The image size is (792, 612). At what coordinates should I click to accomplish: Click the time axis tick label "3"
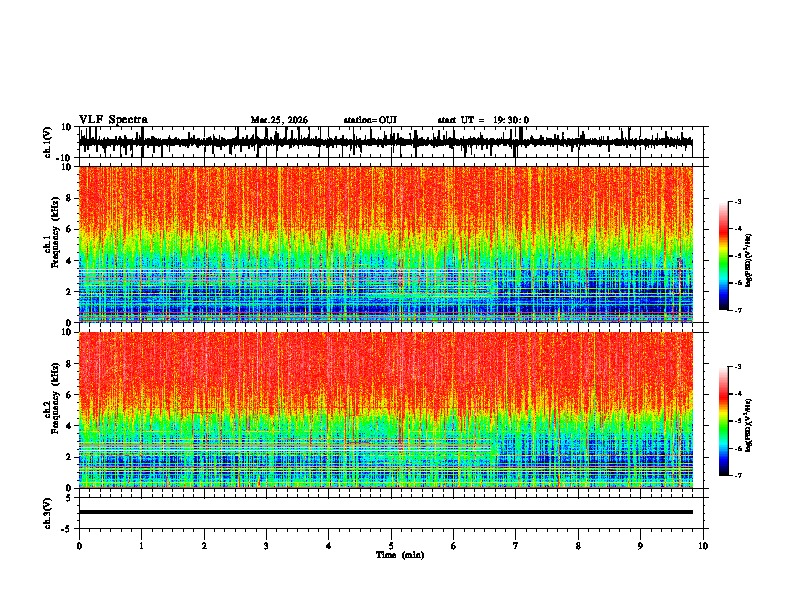(x=266, y=546)
